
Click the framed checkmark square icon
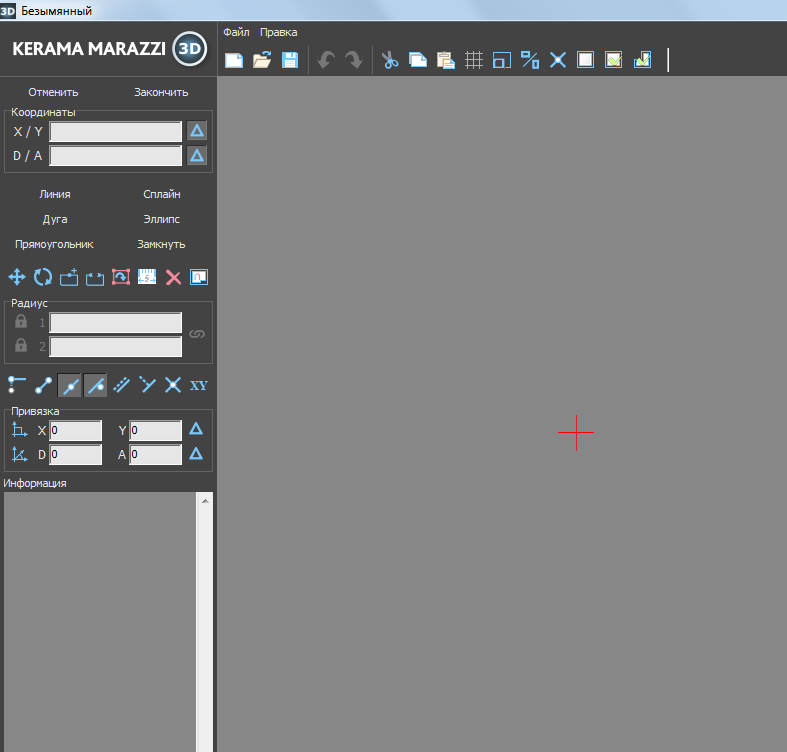tap(614, 60)
